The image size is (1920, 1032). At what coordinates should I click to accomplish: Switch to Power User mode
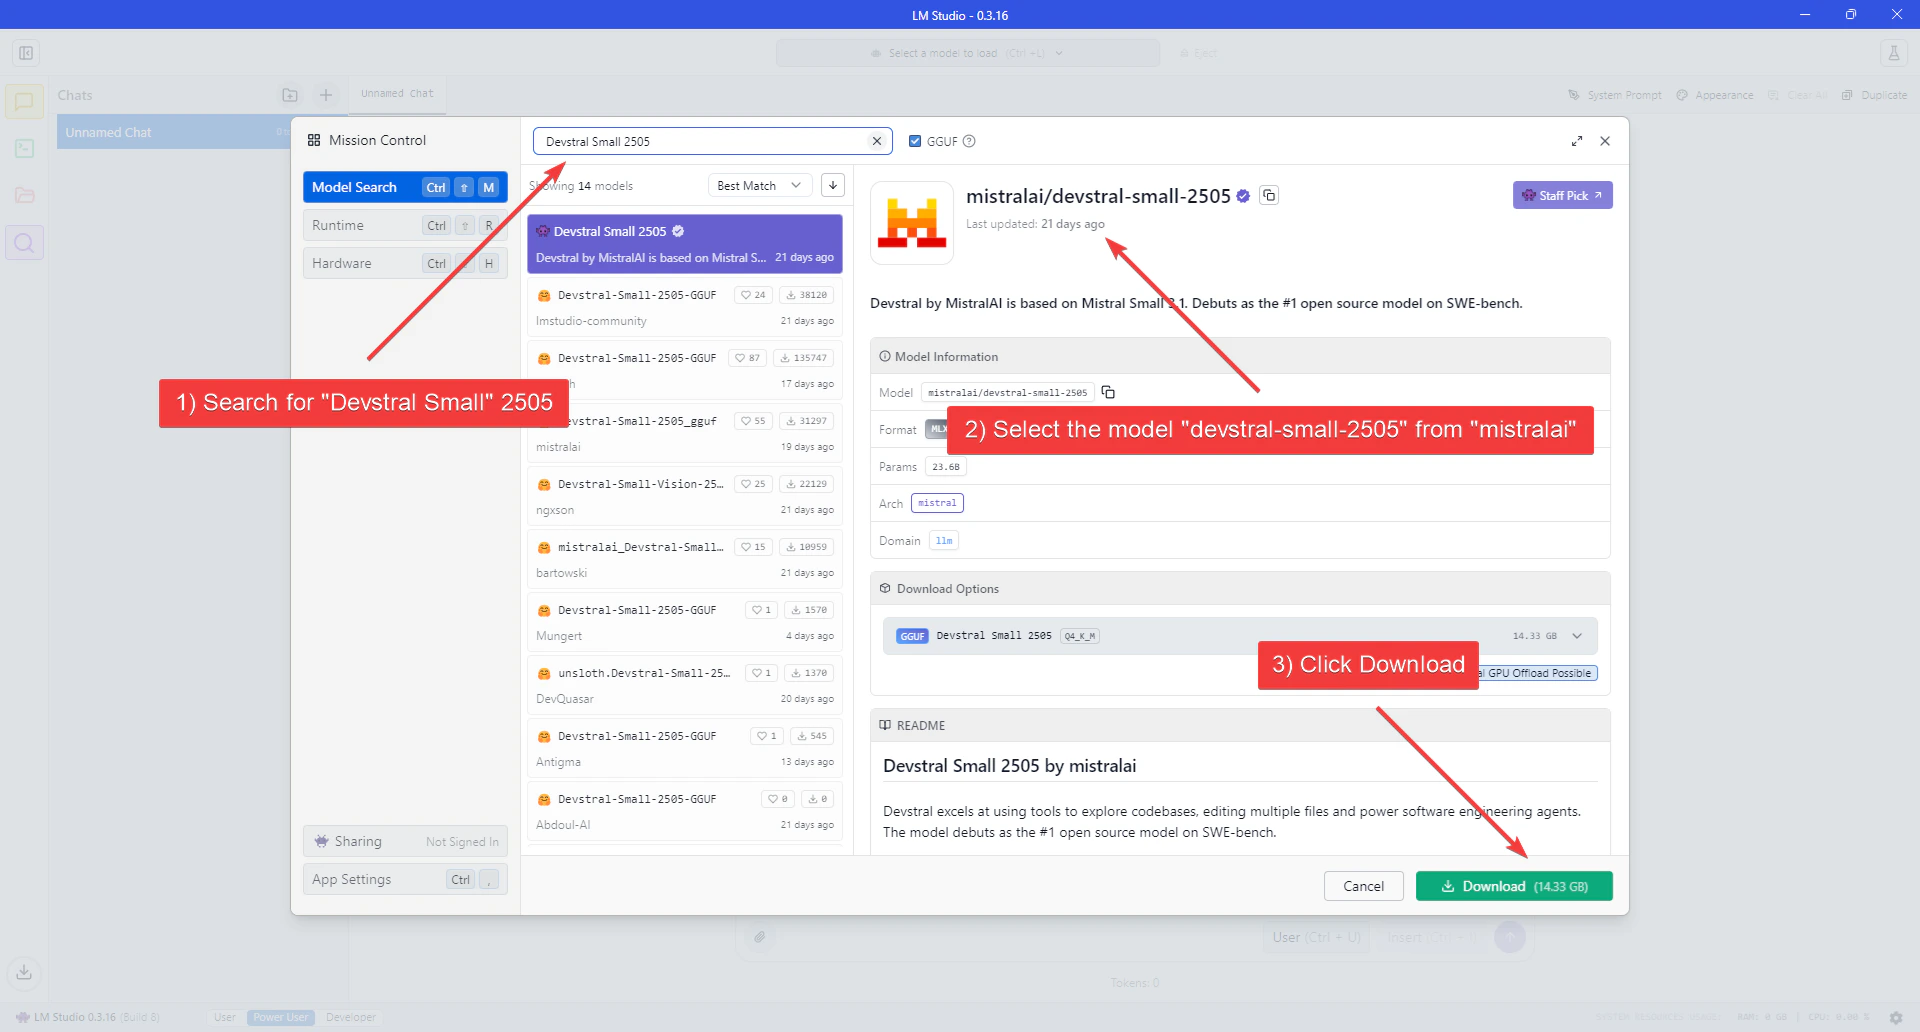pyautogui.click(x=281, y=1017)
